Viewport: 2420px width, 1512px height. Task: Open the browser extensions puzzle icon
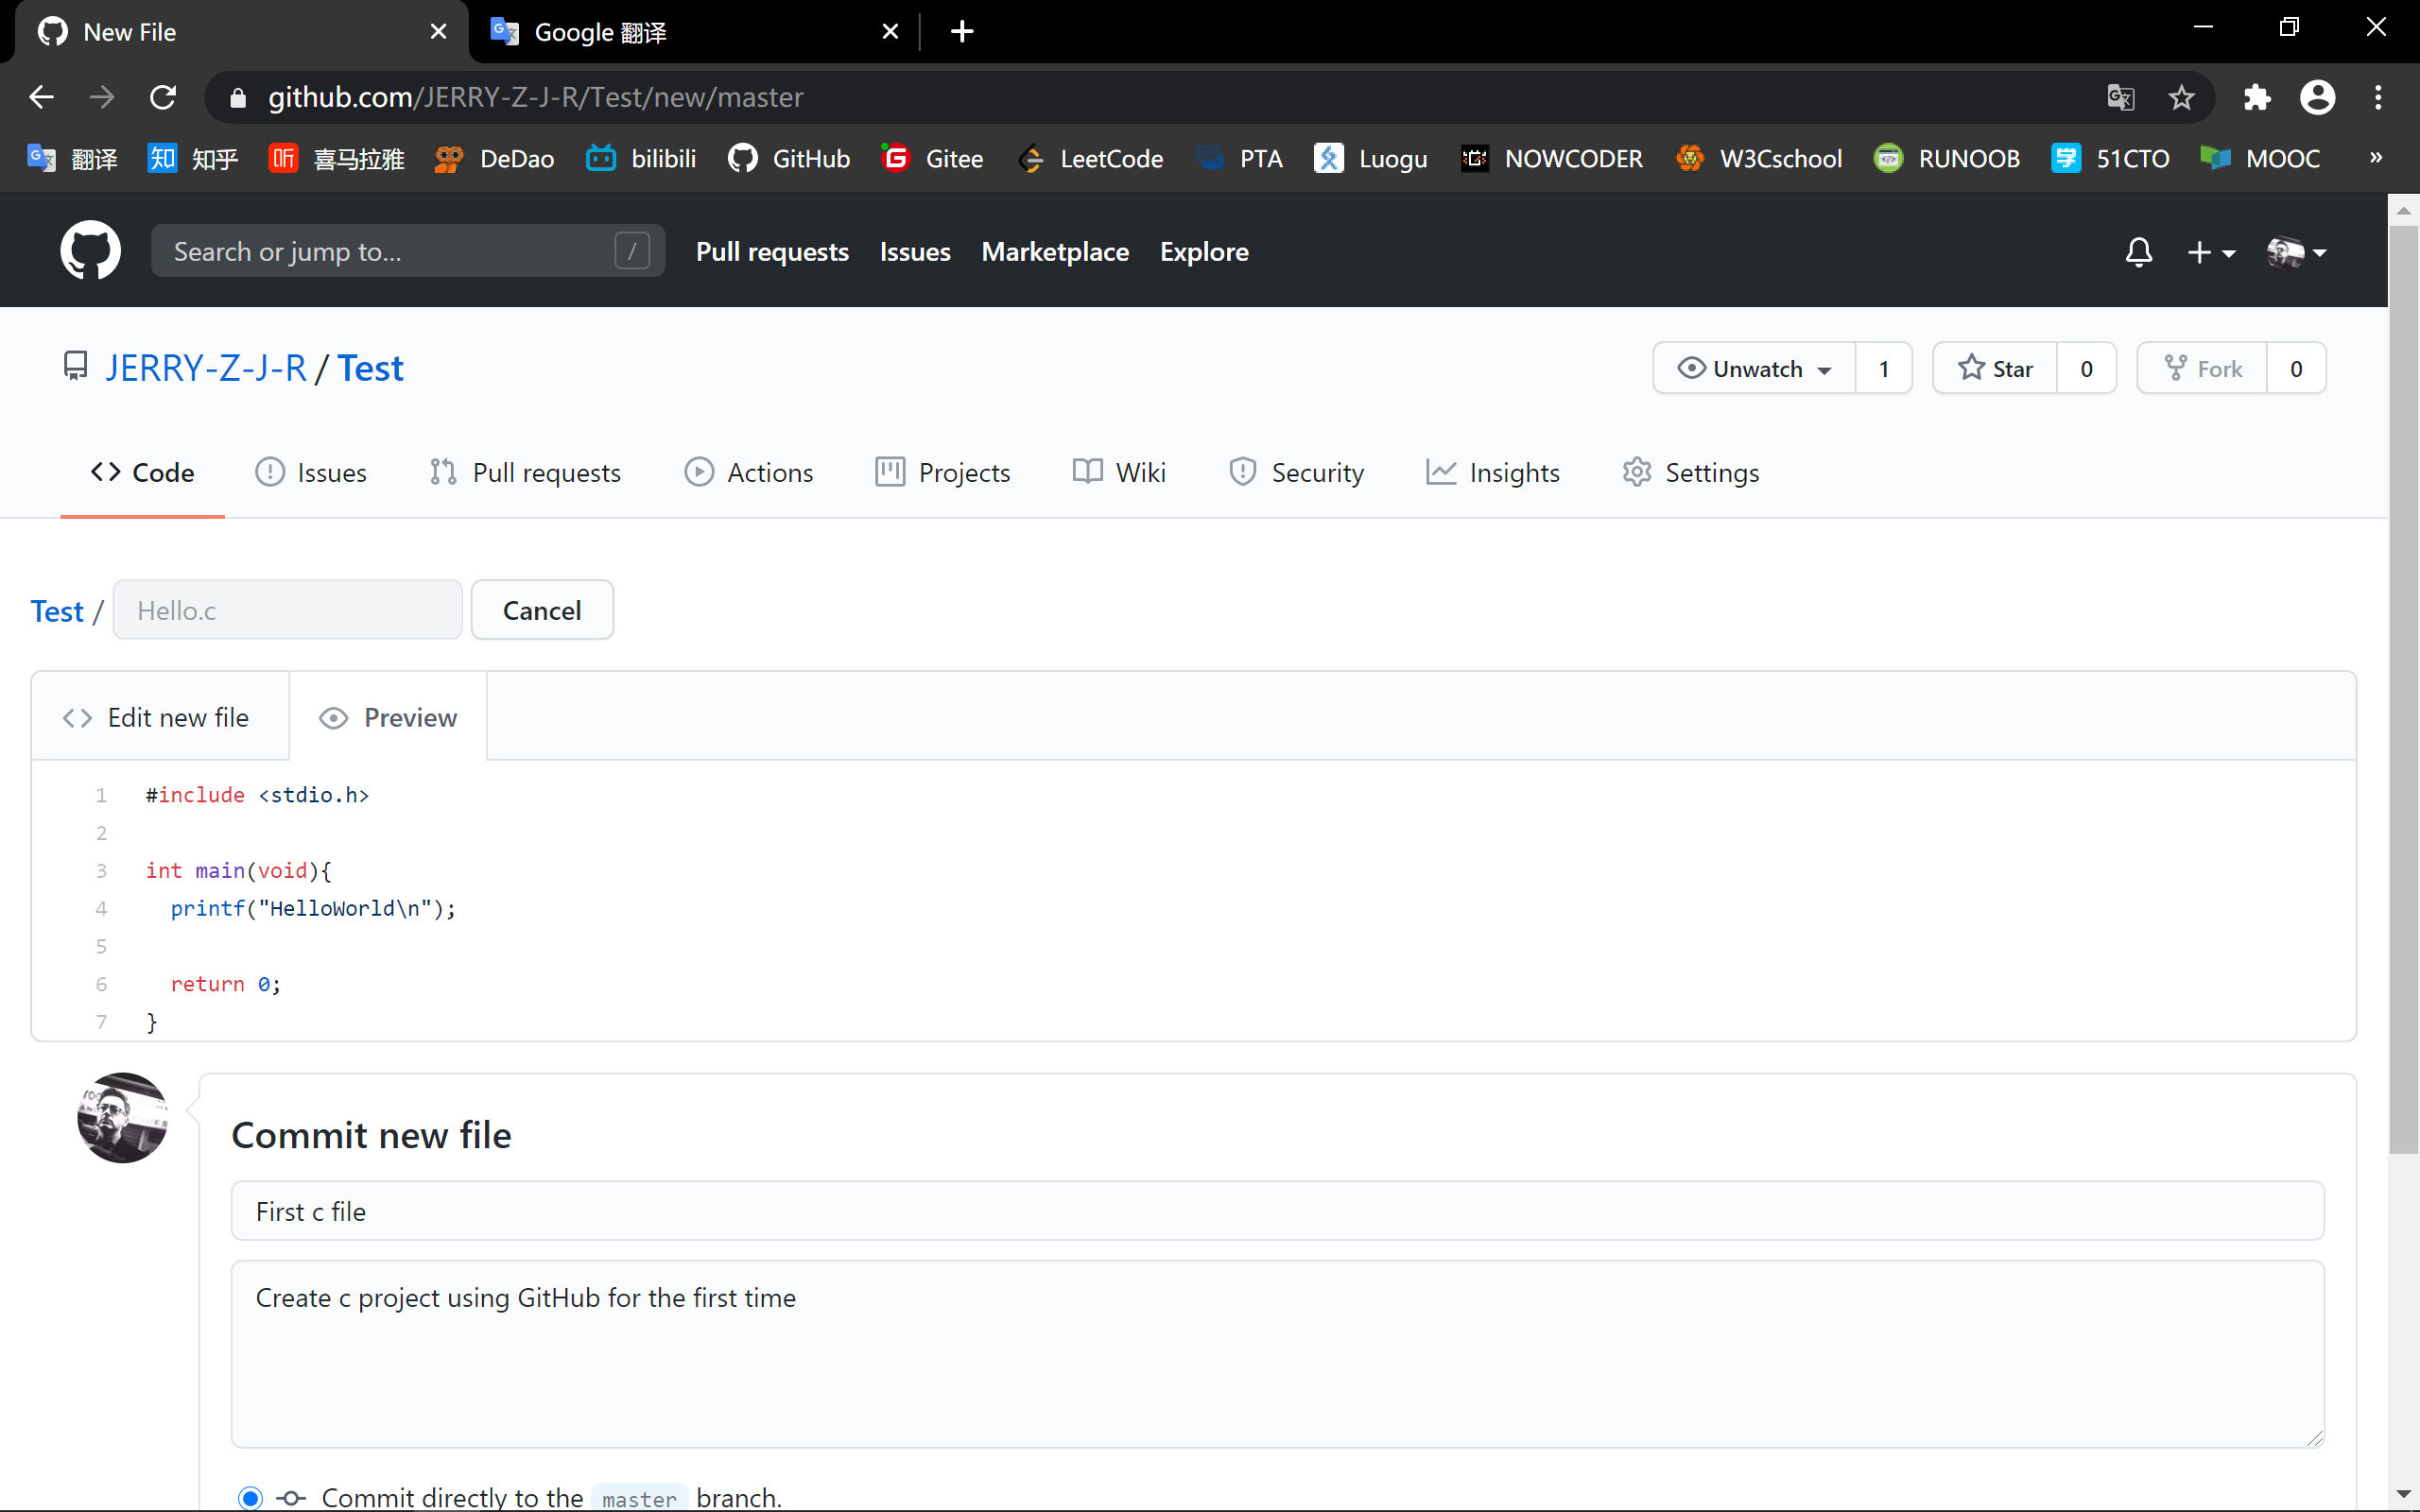click(2257, 97)
